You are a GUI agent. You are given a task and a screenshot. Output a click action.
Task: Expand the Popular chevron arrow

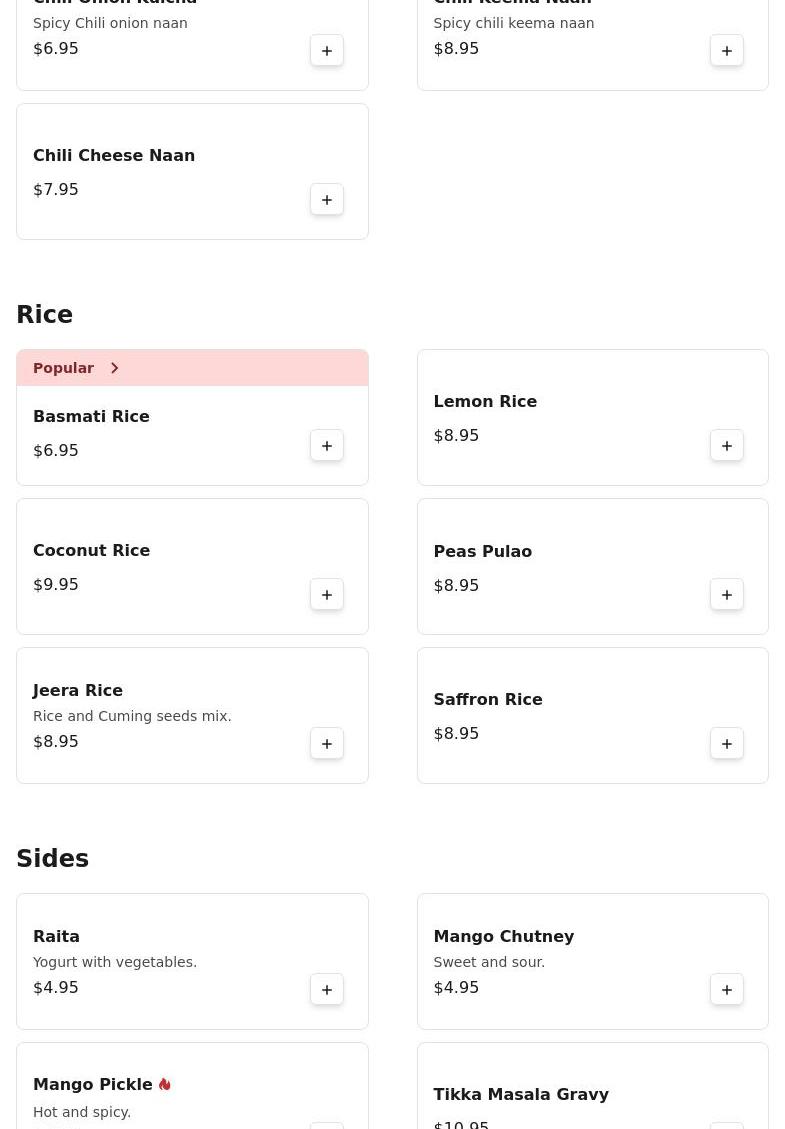point(115,368)
